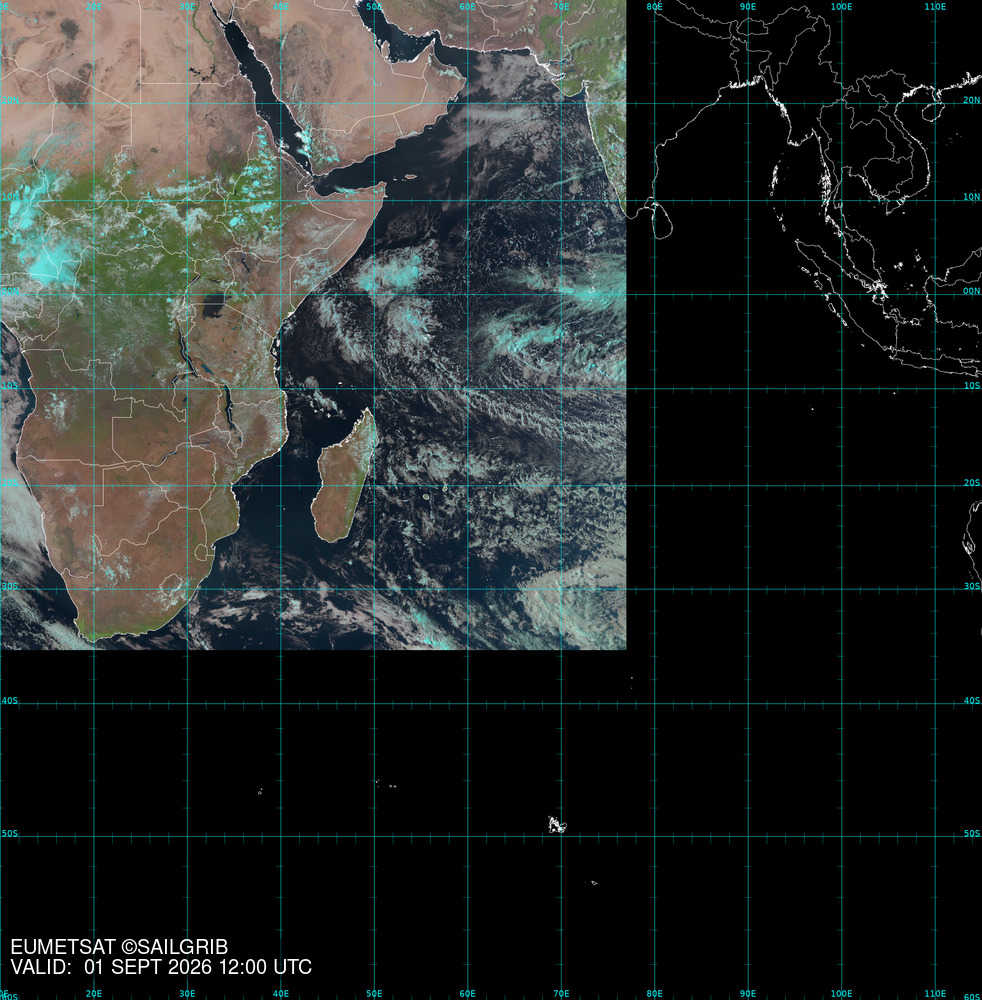Select the 80E longitude label at top

coord(654,6)
